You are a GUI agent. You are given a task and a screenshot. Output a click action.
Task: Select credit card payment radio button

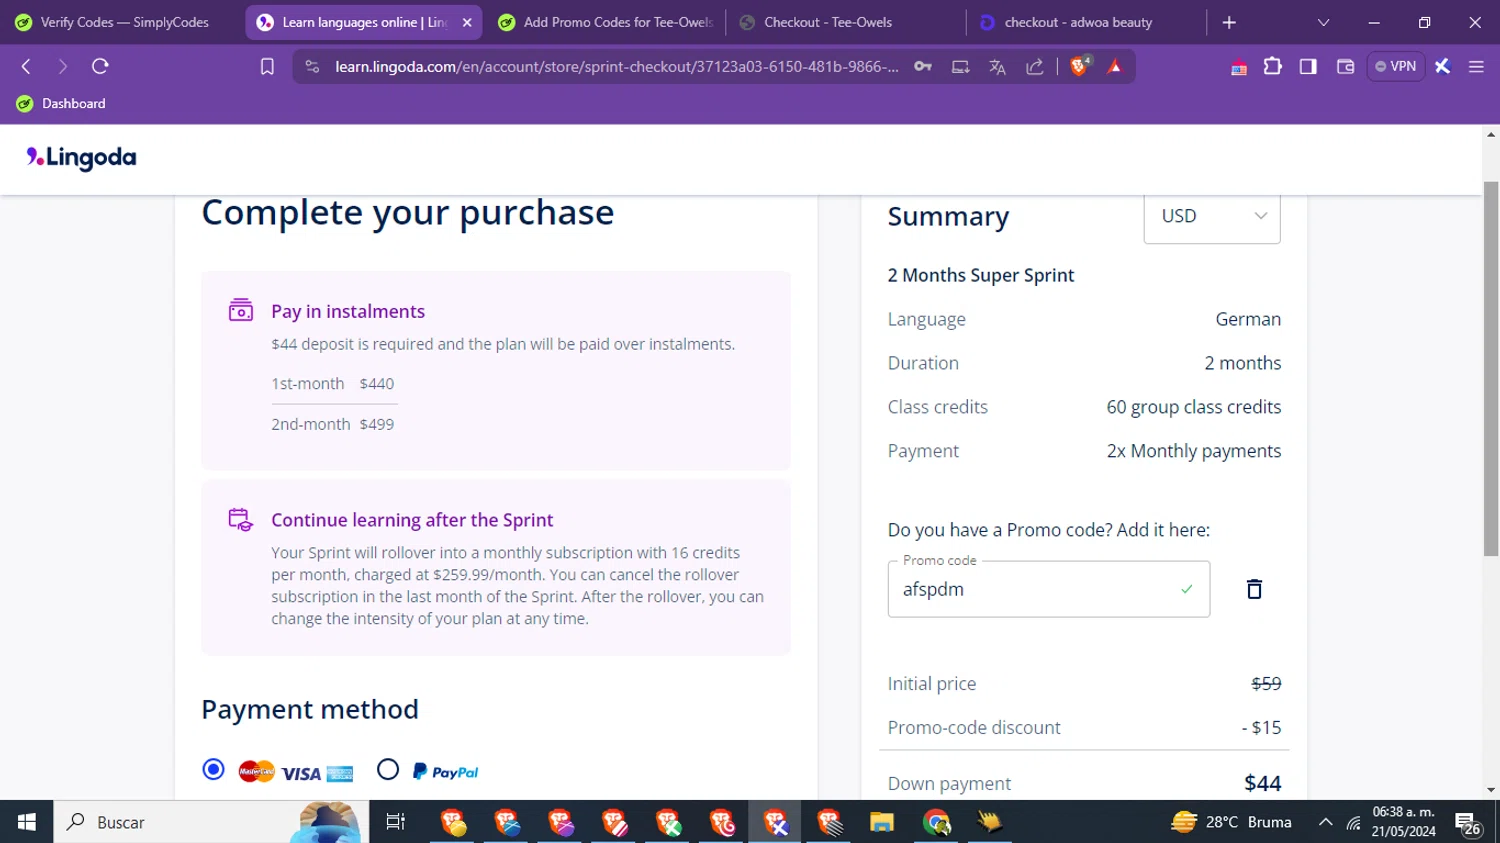click(x=213, y=769)
